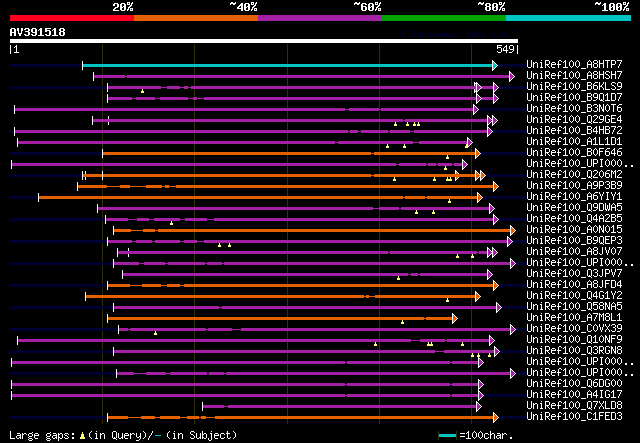The height and width of the screenshot is (443, 640).
Task: Select the UniRef100_Q4G1Y2 label
Action: [x=574, y=296]
